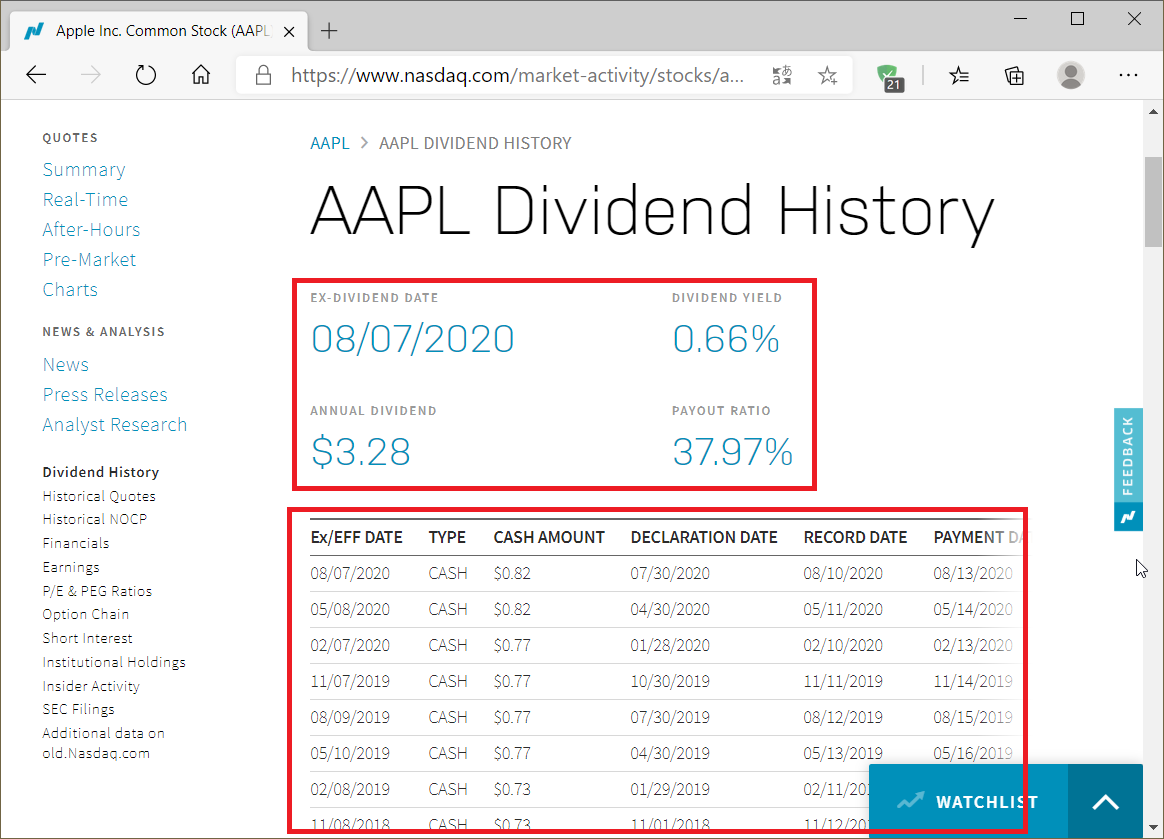Select Option Chain in sidebar
Viewport: 1164px width, 839px height.
[85, 614]
